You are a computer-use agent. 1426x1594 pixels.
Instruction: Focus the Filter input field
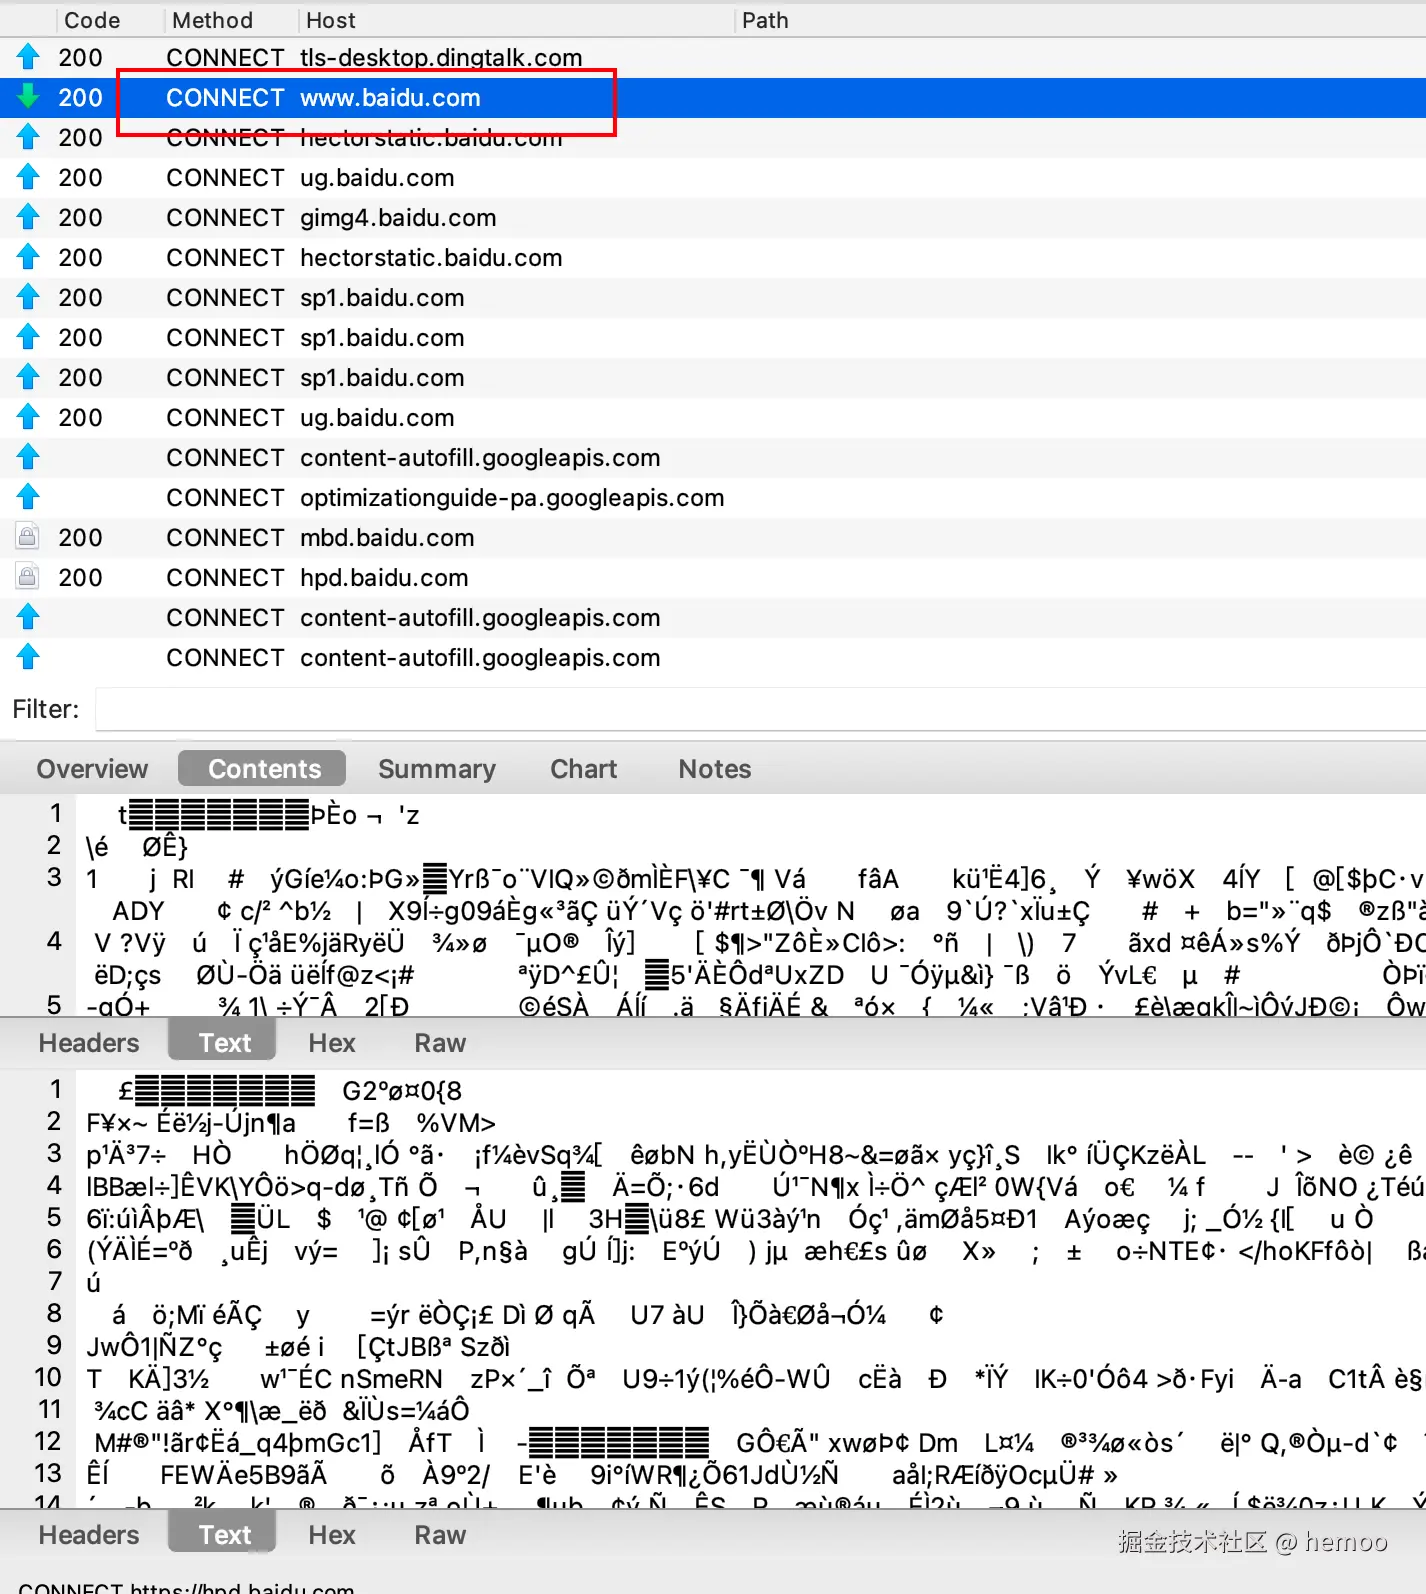coord(760,709)
